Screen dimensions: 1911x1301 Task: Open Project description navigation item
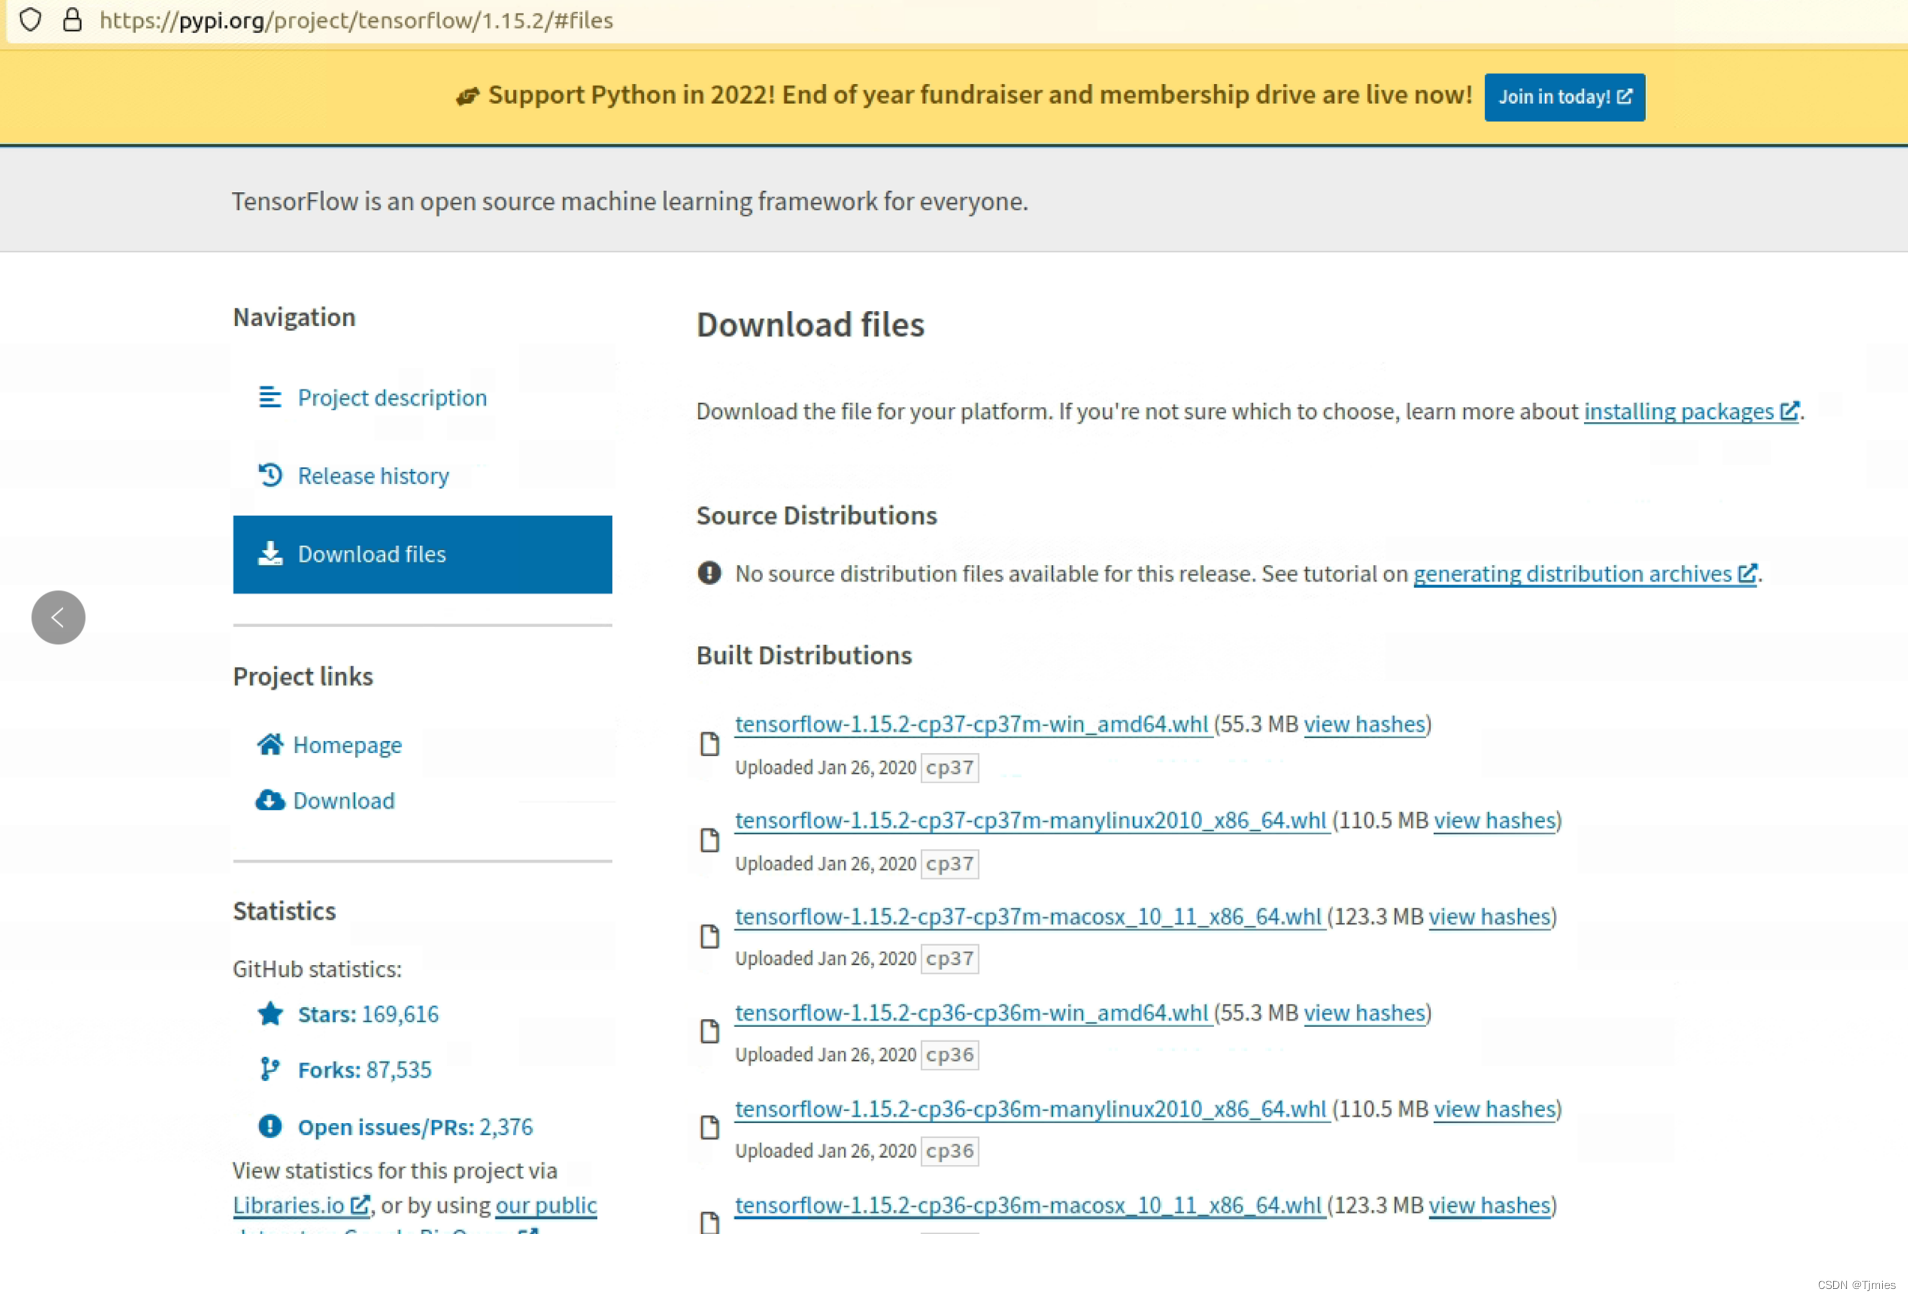[x=392, y=398]
